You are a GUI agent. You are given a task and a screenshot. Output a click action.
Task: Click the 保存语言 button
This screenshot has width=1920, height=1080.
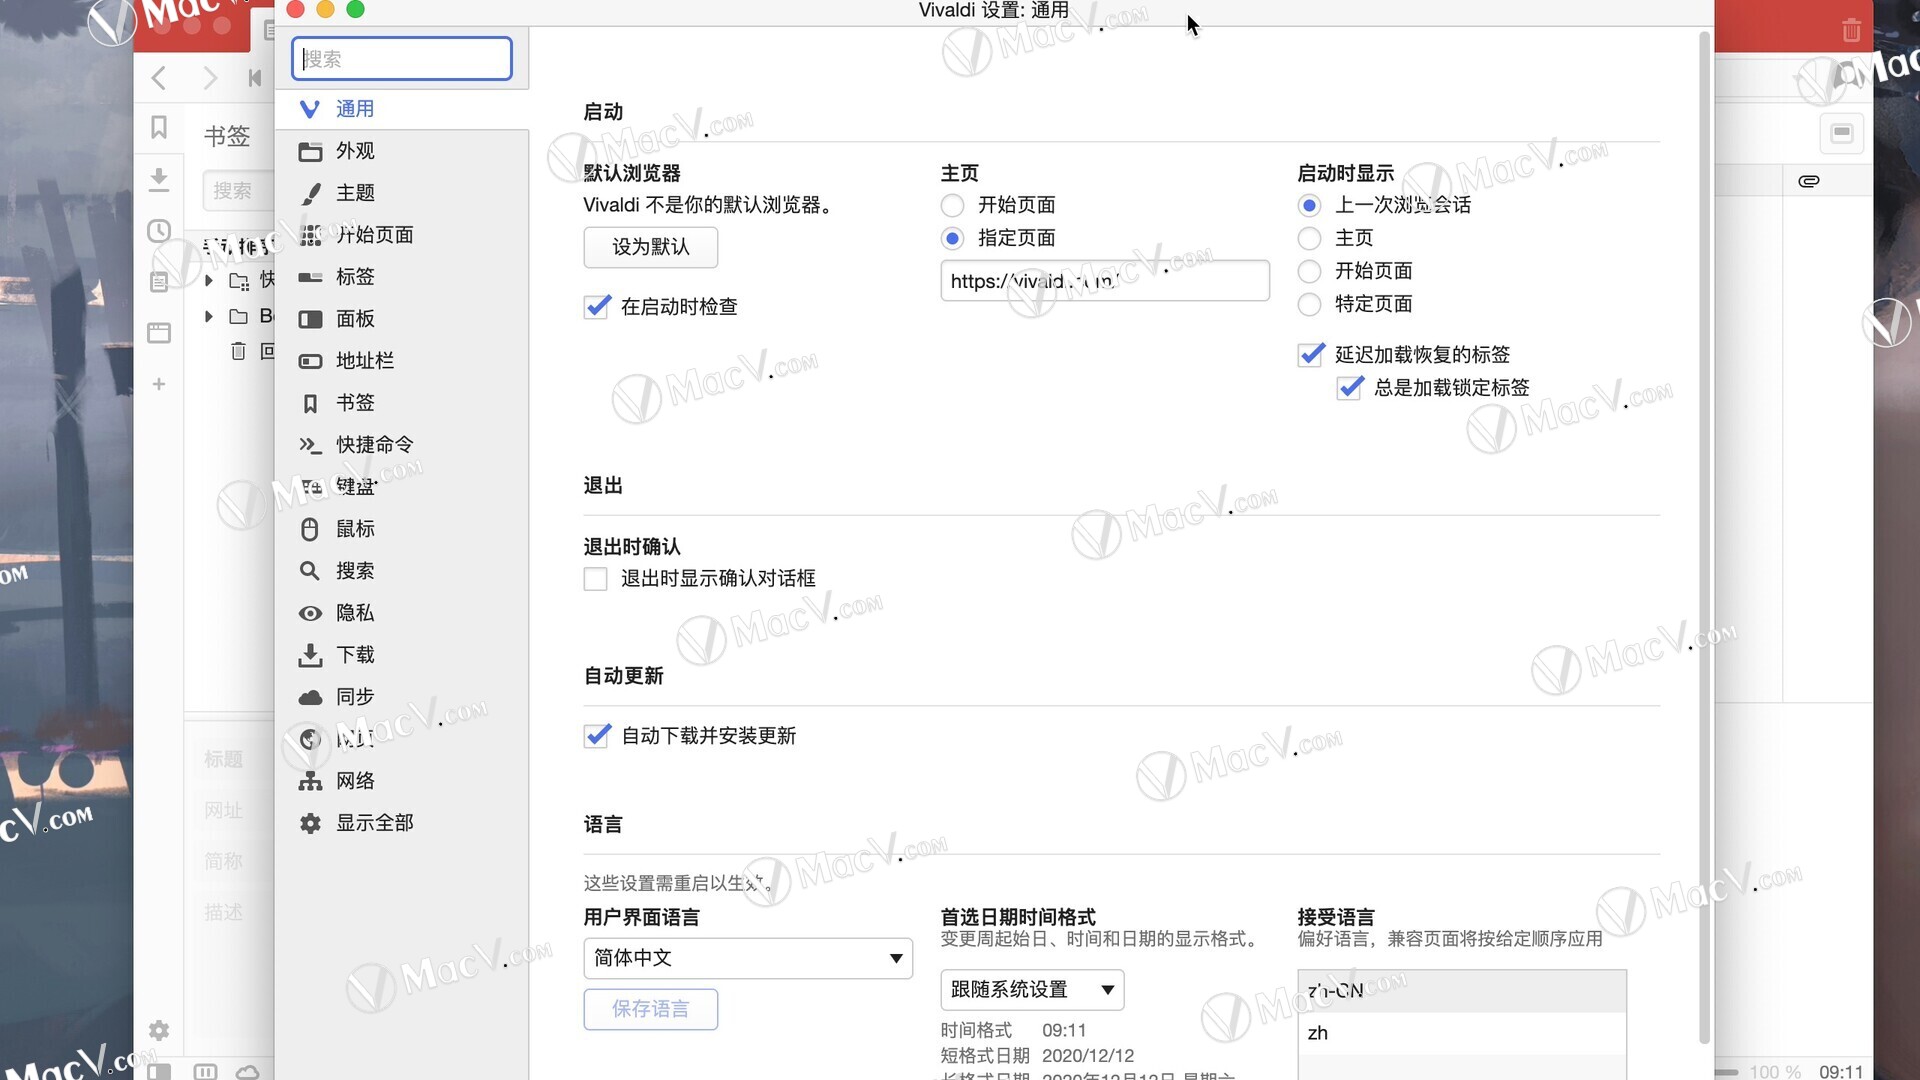651,1009
